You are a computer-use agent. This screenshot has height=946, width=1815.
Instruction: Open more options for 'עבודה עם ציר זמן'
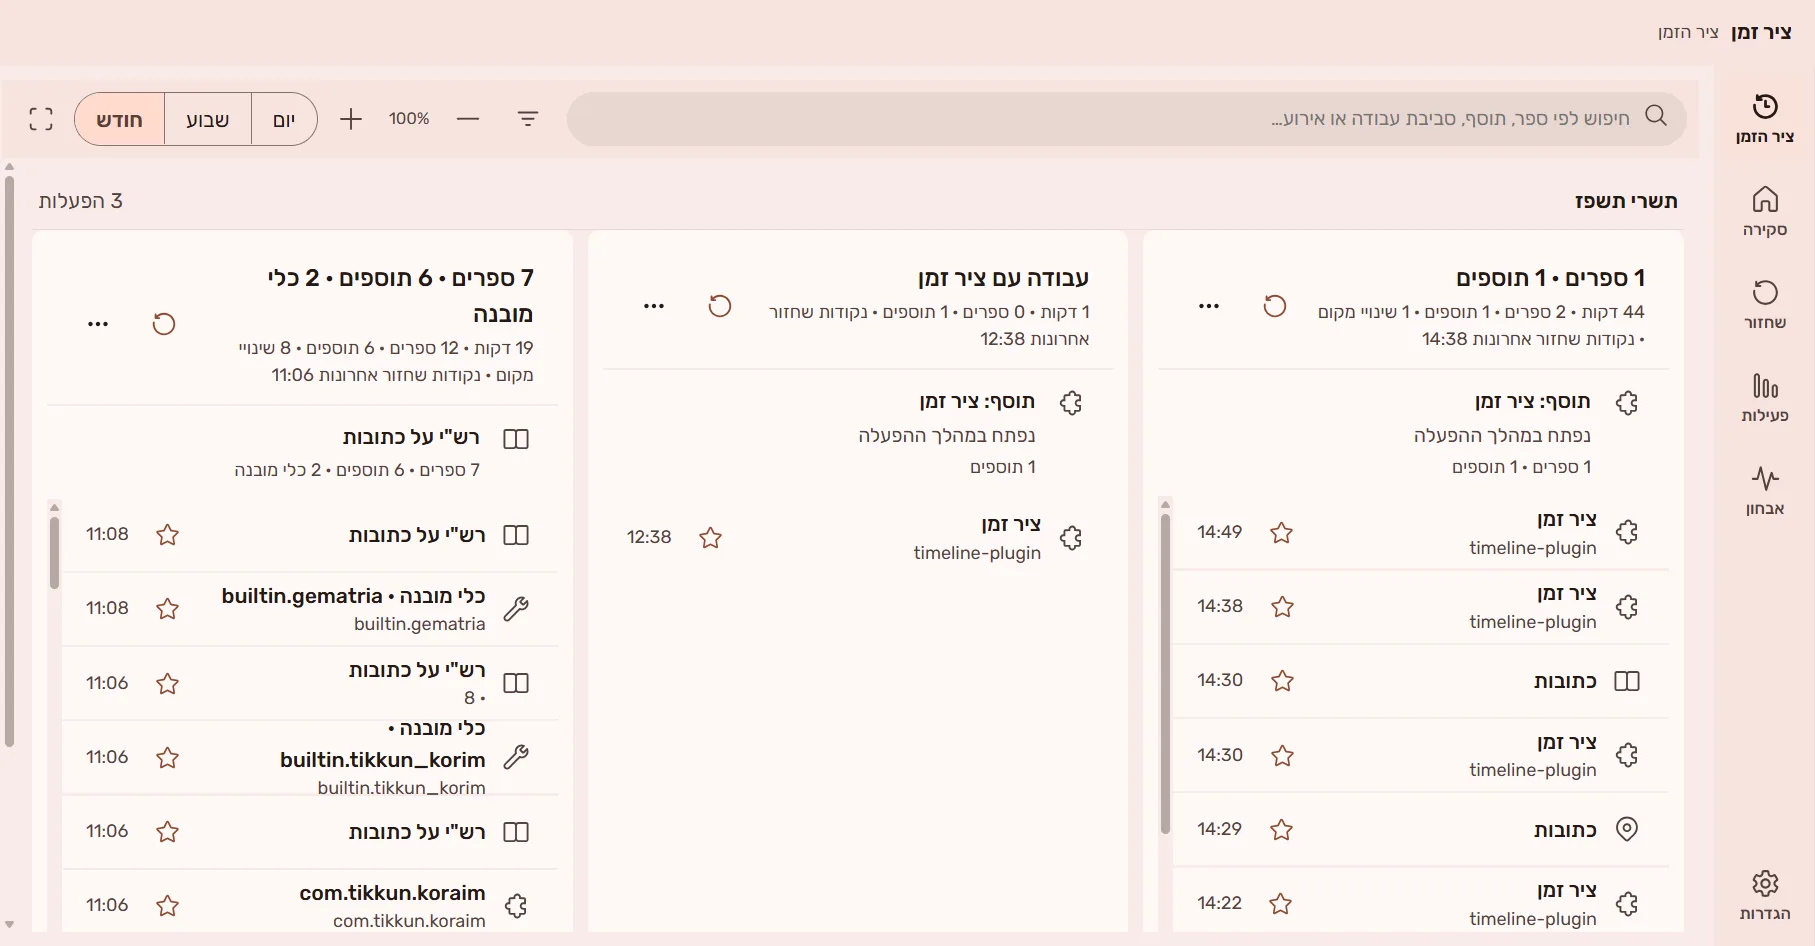click(x=654, y=306)
